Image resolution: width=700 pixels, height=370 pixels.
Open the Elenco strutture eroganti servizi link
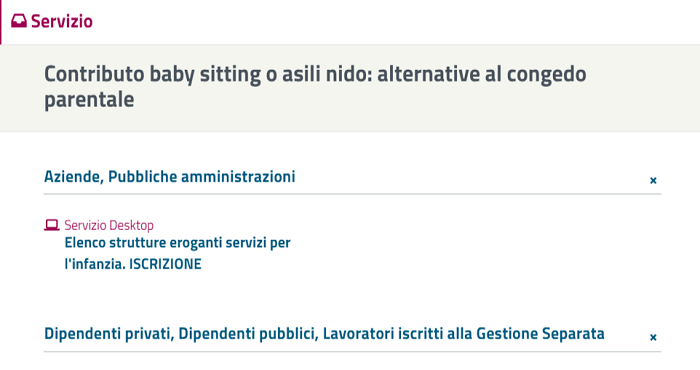click(x=178, y=253)
